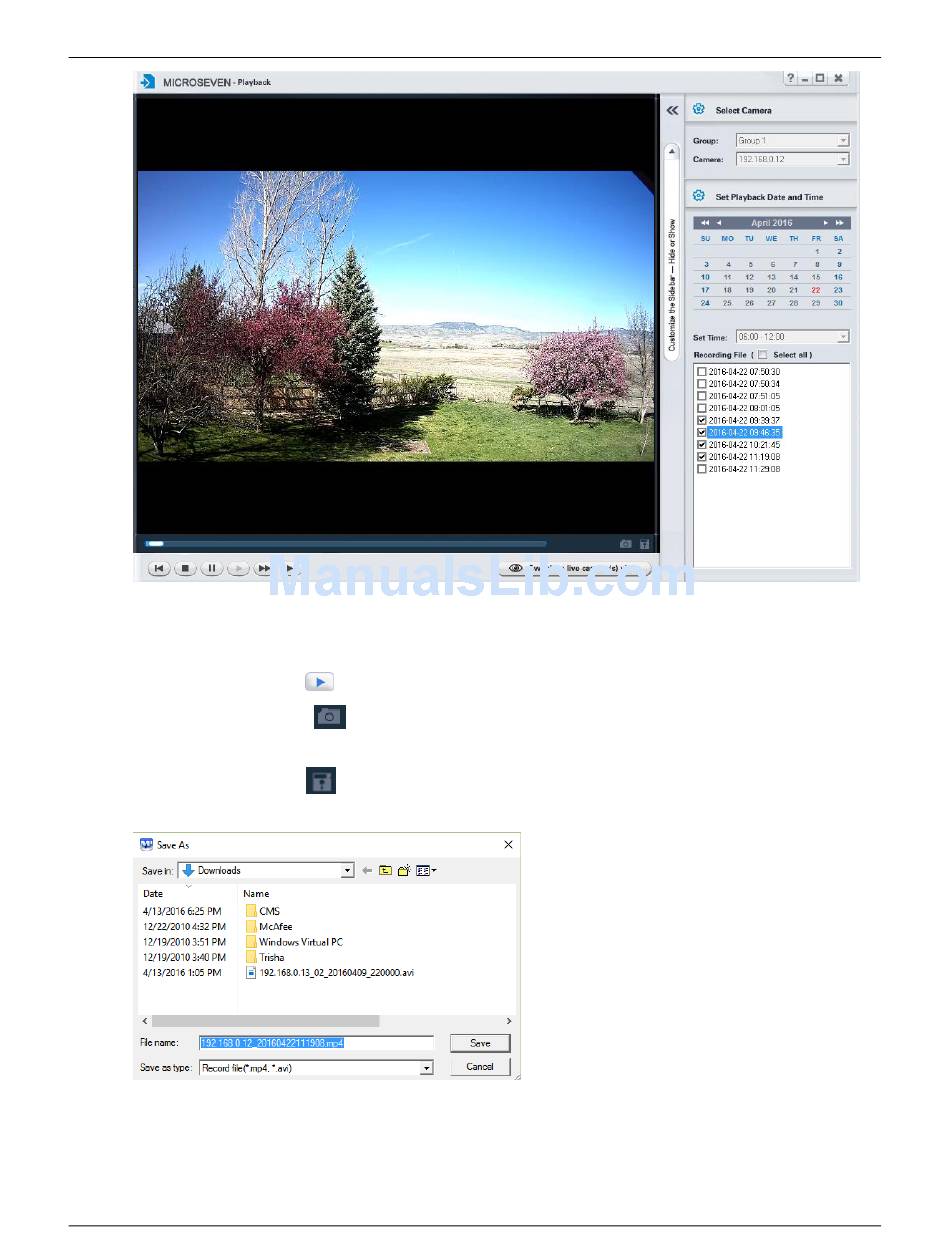
Task: Select the Windows Virtual PC folder
Action: click(x=294, y=942)
